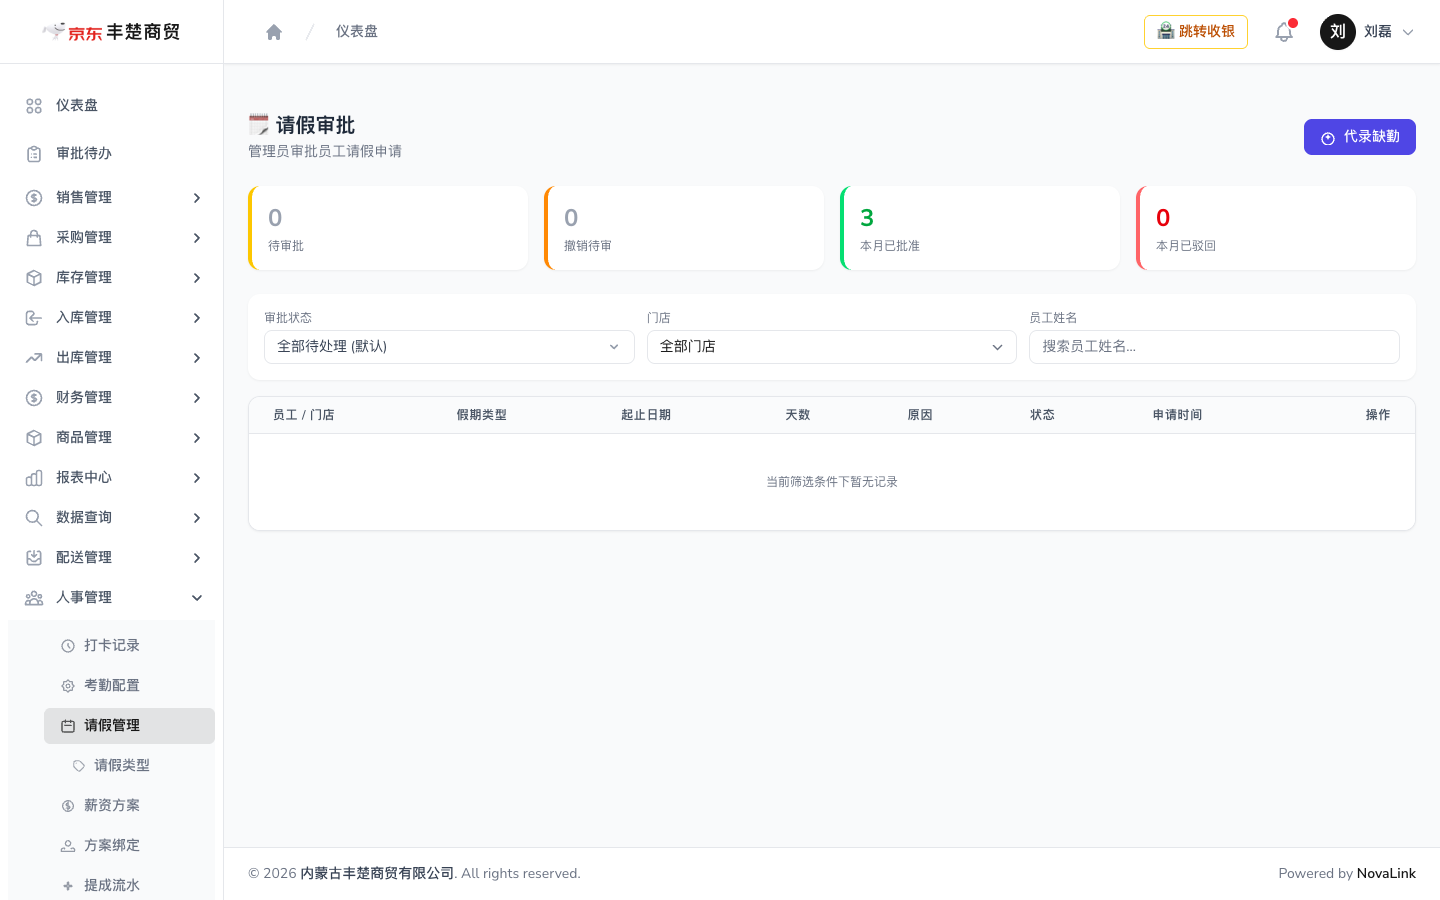Click the 申请时间 column header
The image size is (1440, 900).
1177,415
